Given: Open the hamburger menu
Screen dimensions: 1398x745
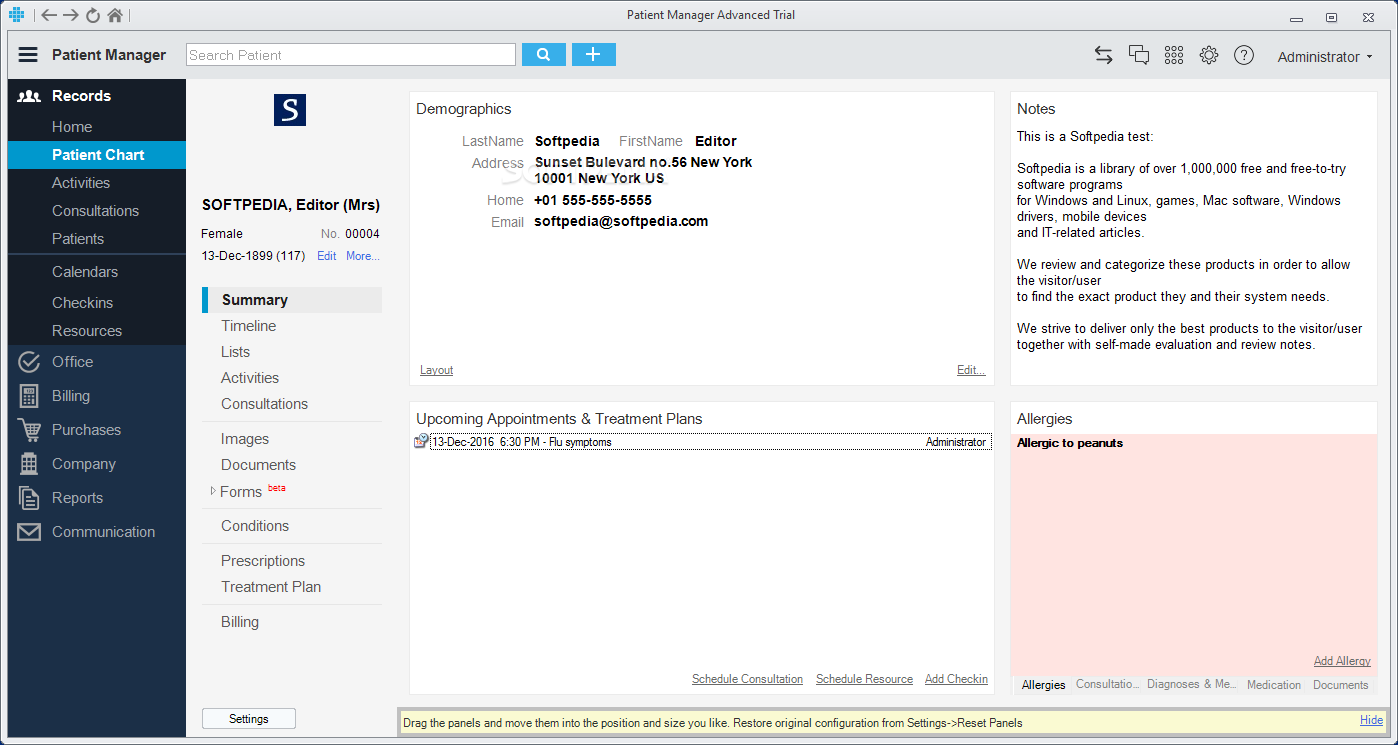Looking at the screenshot, I should click(x=28, y=55).
